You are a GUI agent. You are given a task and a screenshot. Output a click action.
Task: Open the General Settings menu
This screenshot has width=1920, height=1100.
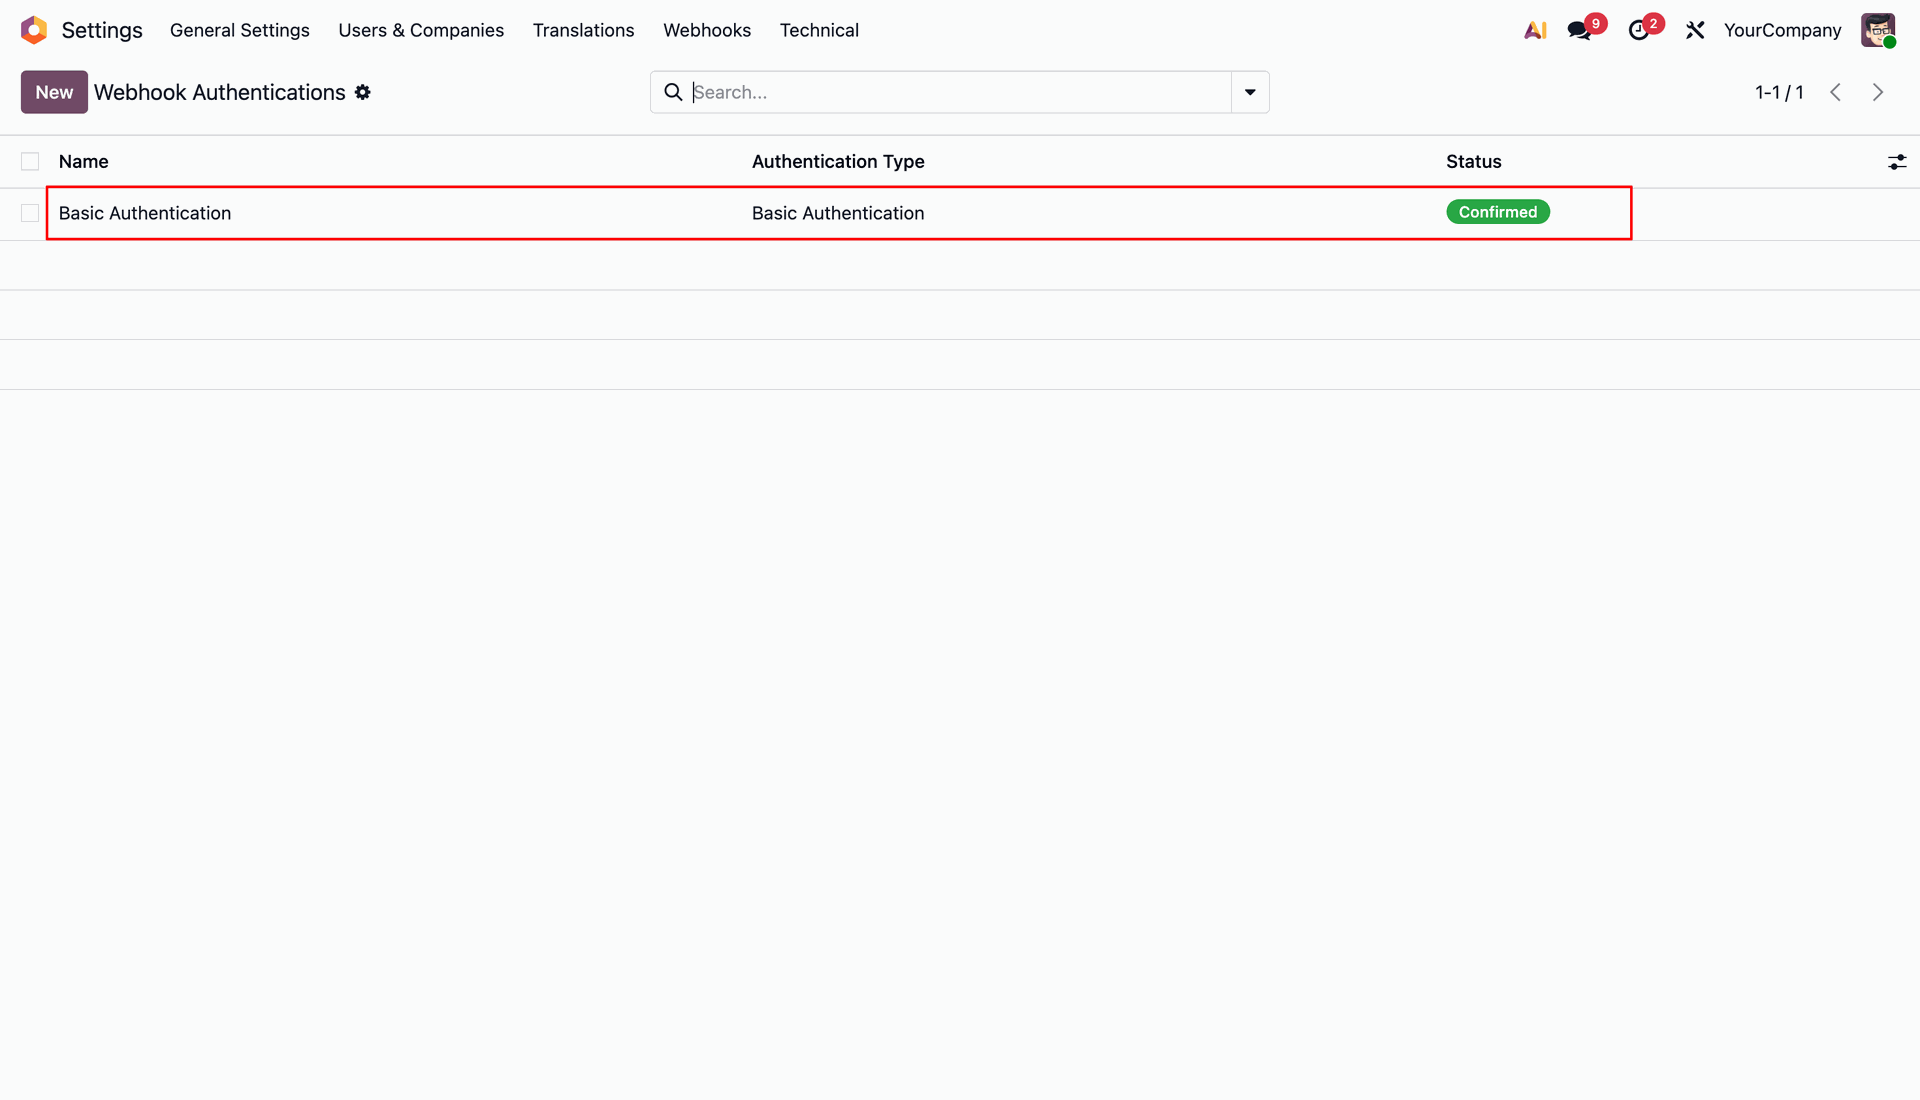[240, 30]
